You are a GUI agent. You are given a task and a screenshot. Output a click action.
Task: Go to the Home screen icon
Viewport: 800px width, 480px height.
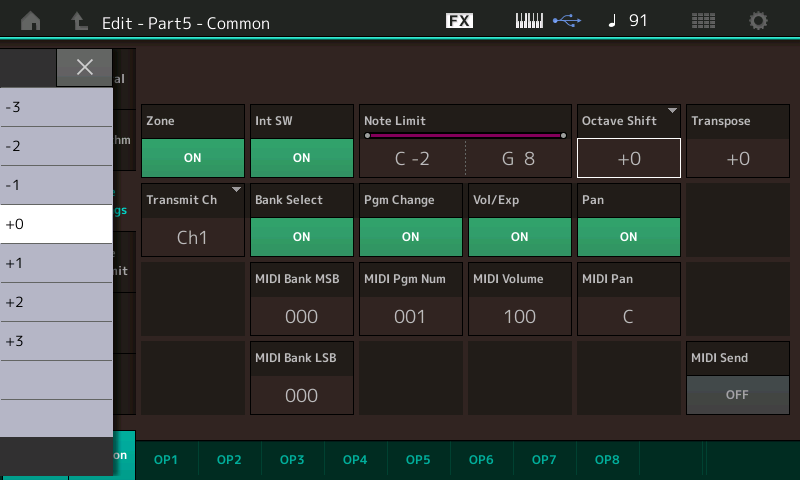point(32,20)
